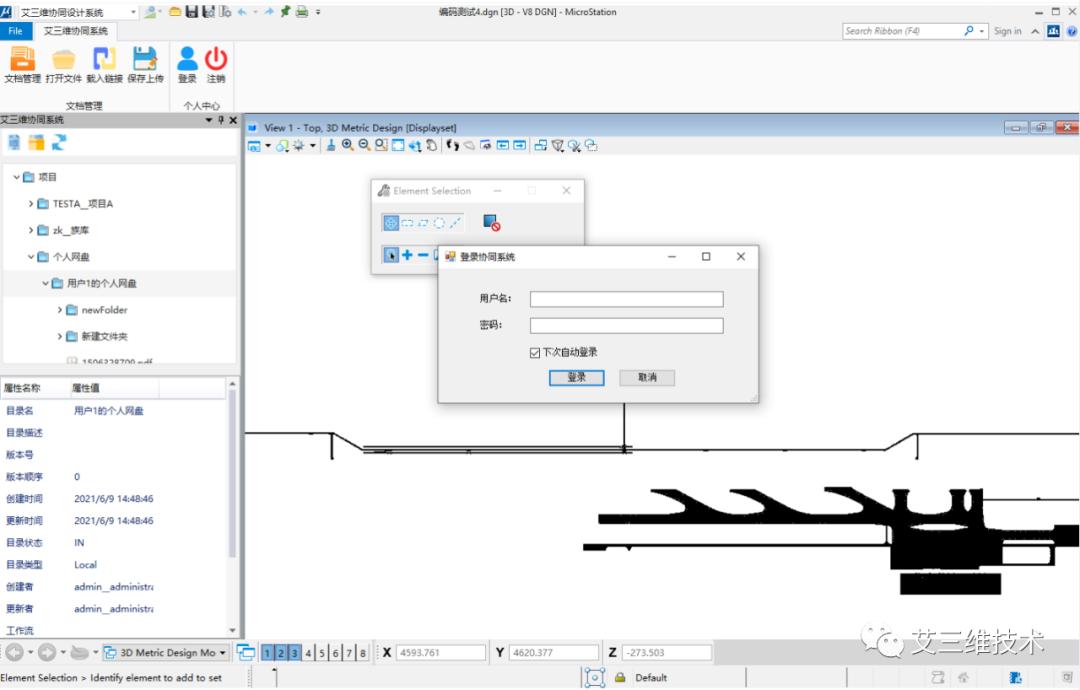Click the 登录 button in login dialog

tap(576, 377)
